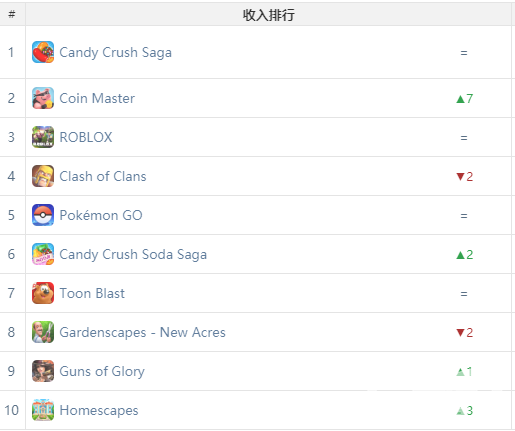Click the Guns of Glory icon
This screenshot has width=515, height=431.
(x=43, y=371)
